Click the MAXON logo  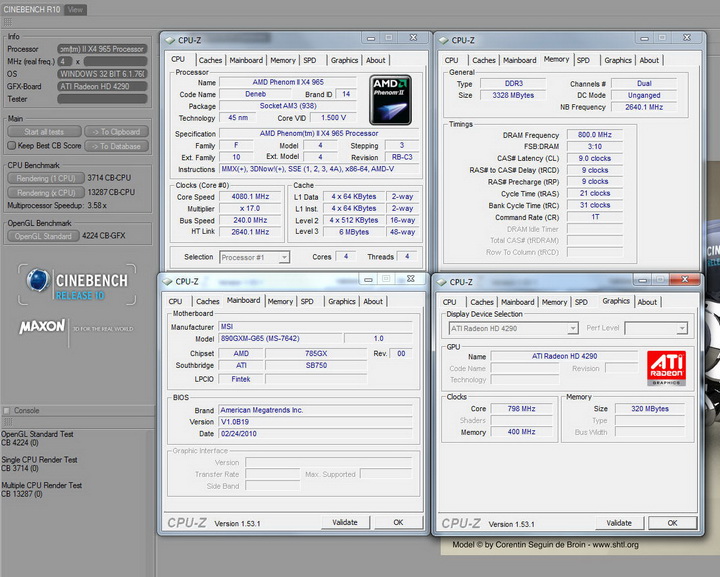(x=42, y=326)
